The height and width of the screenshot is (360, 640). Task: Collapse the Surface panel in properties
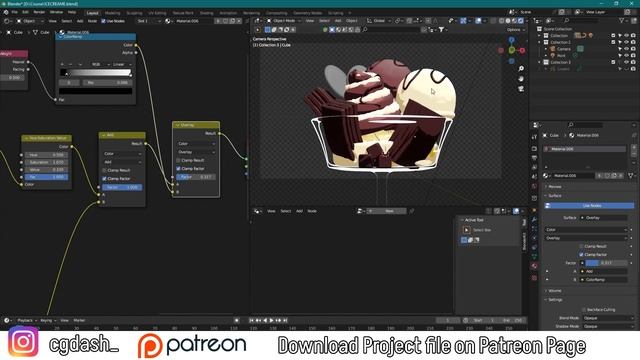tap(554, 196)
